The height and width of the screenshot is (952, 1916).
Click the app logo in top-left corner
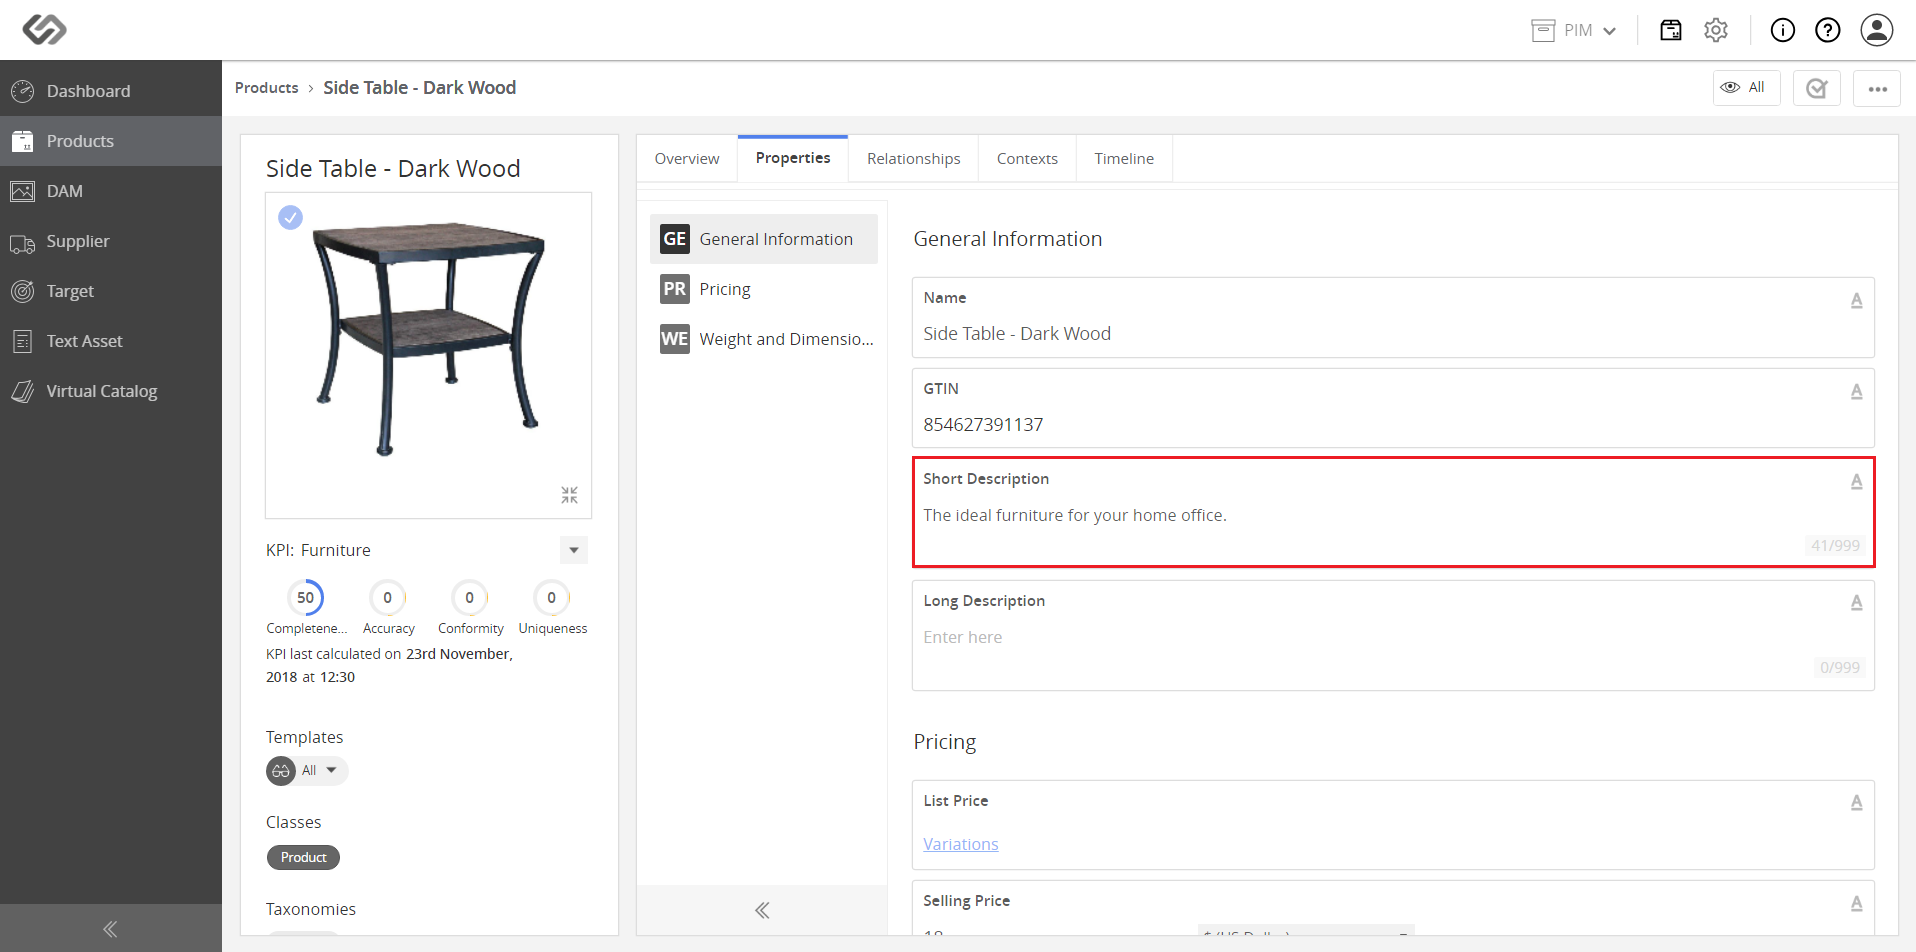click(45, 30)
